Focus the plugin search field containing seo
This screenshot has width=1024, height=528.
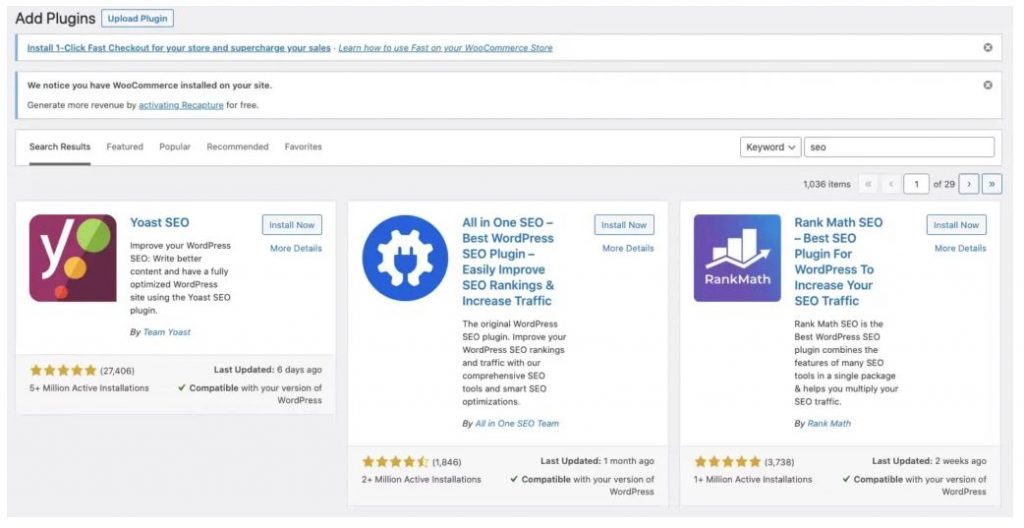pyautogui.click(x=899, y=147)
